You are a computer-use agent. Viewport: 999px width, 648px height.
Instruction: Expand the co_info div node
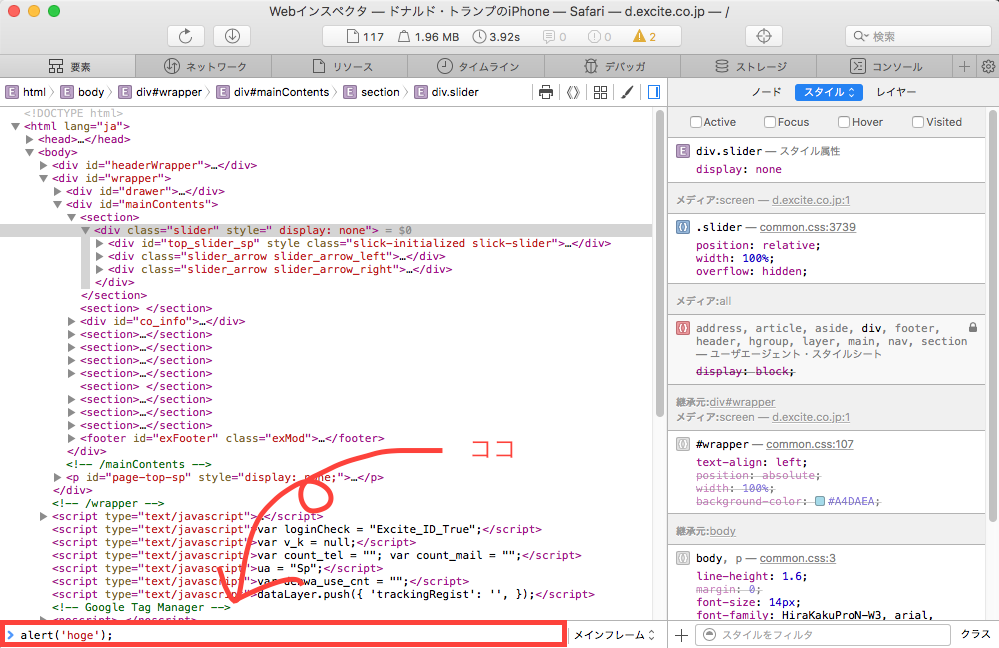[x=71, y=321]
